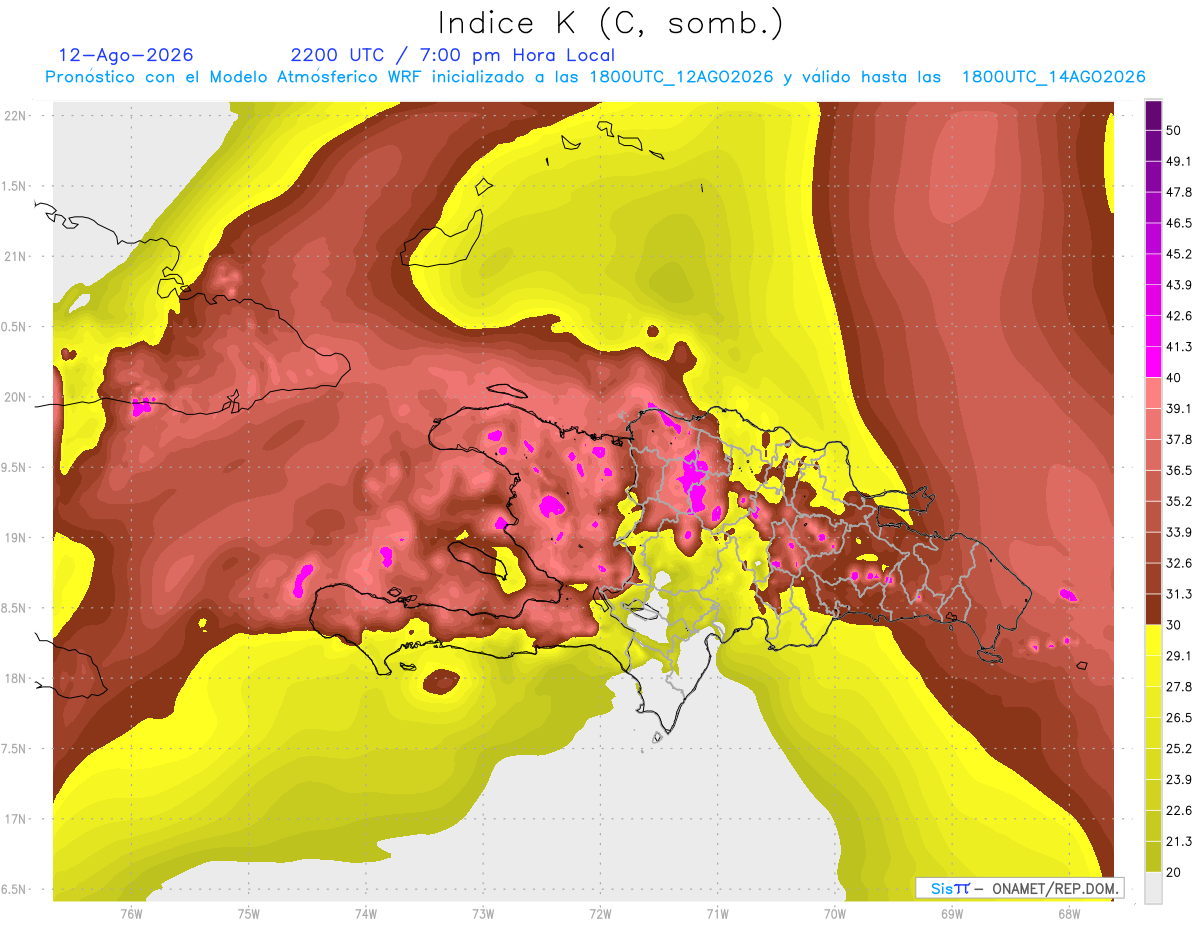Click the color bar value "42.6"
Screen dimensions: 1200x927
1179,316
